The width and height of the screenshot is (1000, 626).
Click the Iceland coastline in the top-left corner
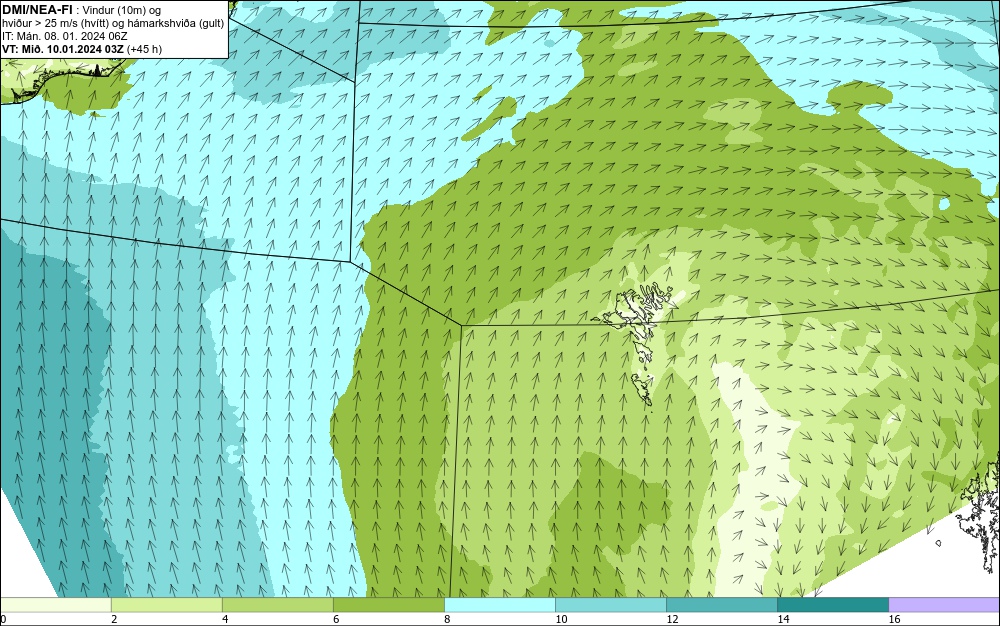tap(64, 80)
